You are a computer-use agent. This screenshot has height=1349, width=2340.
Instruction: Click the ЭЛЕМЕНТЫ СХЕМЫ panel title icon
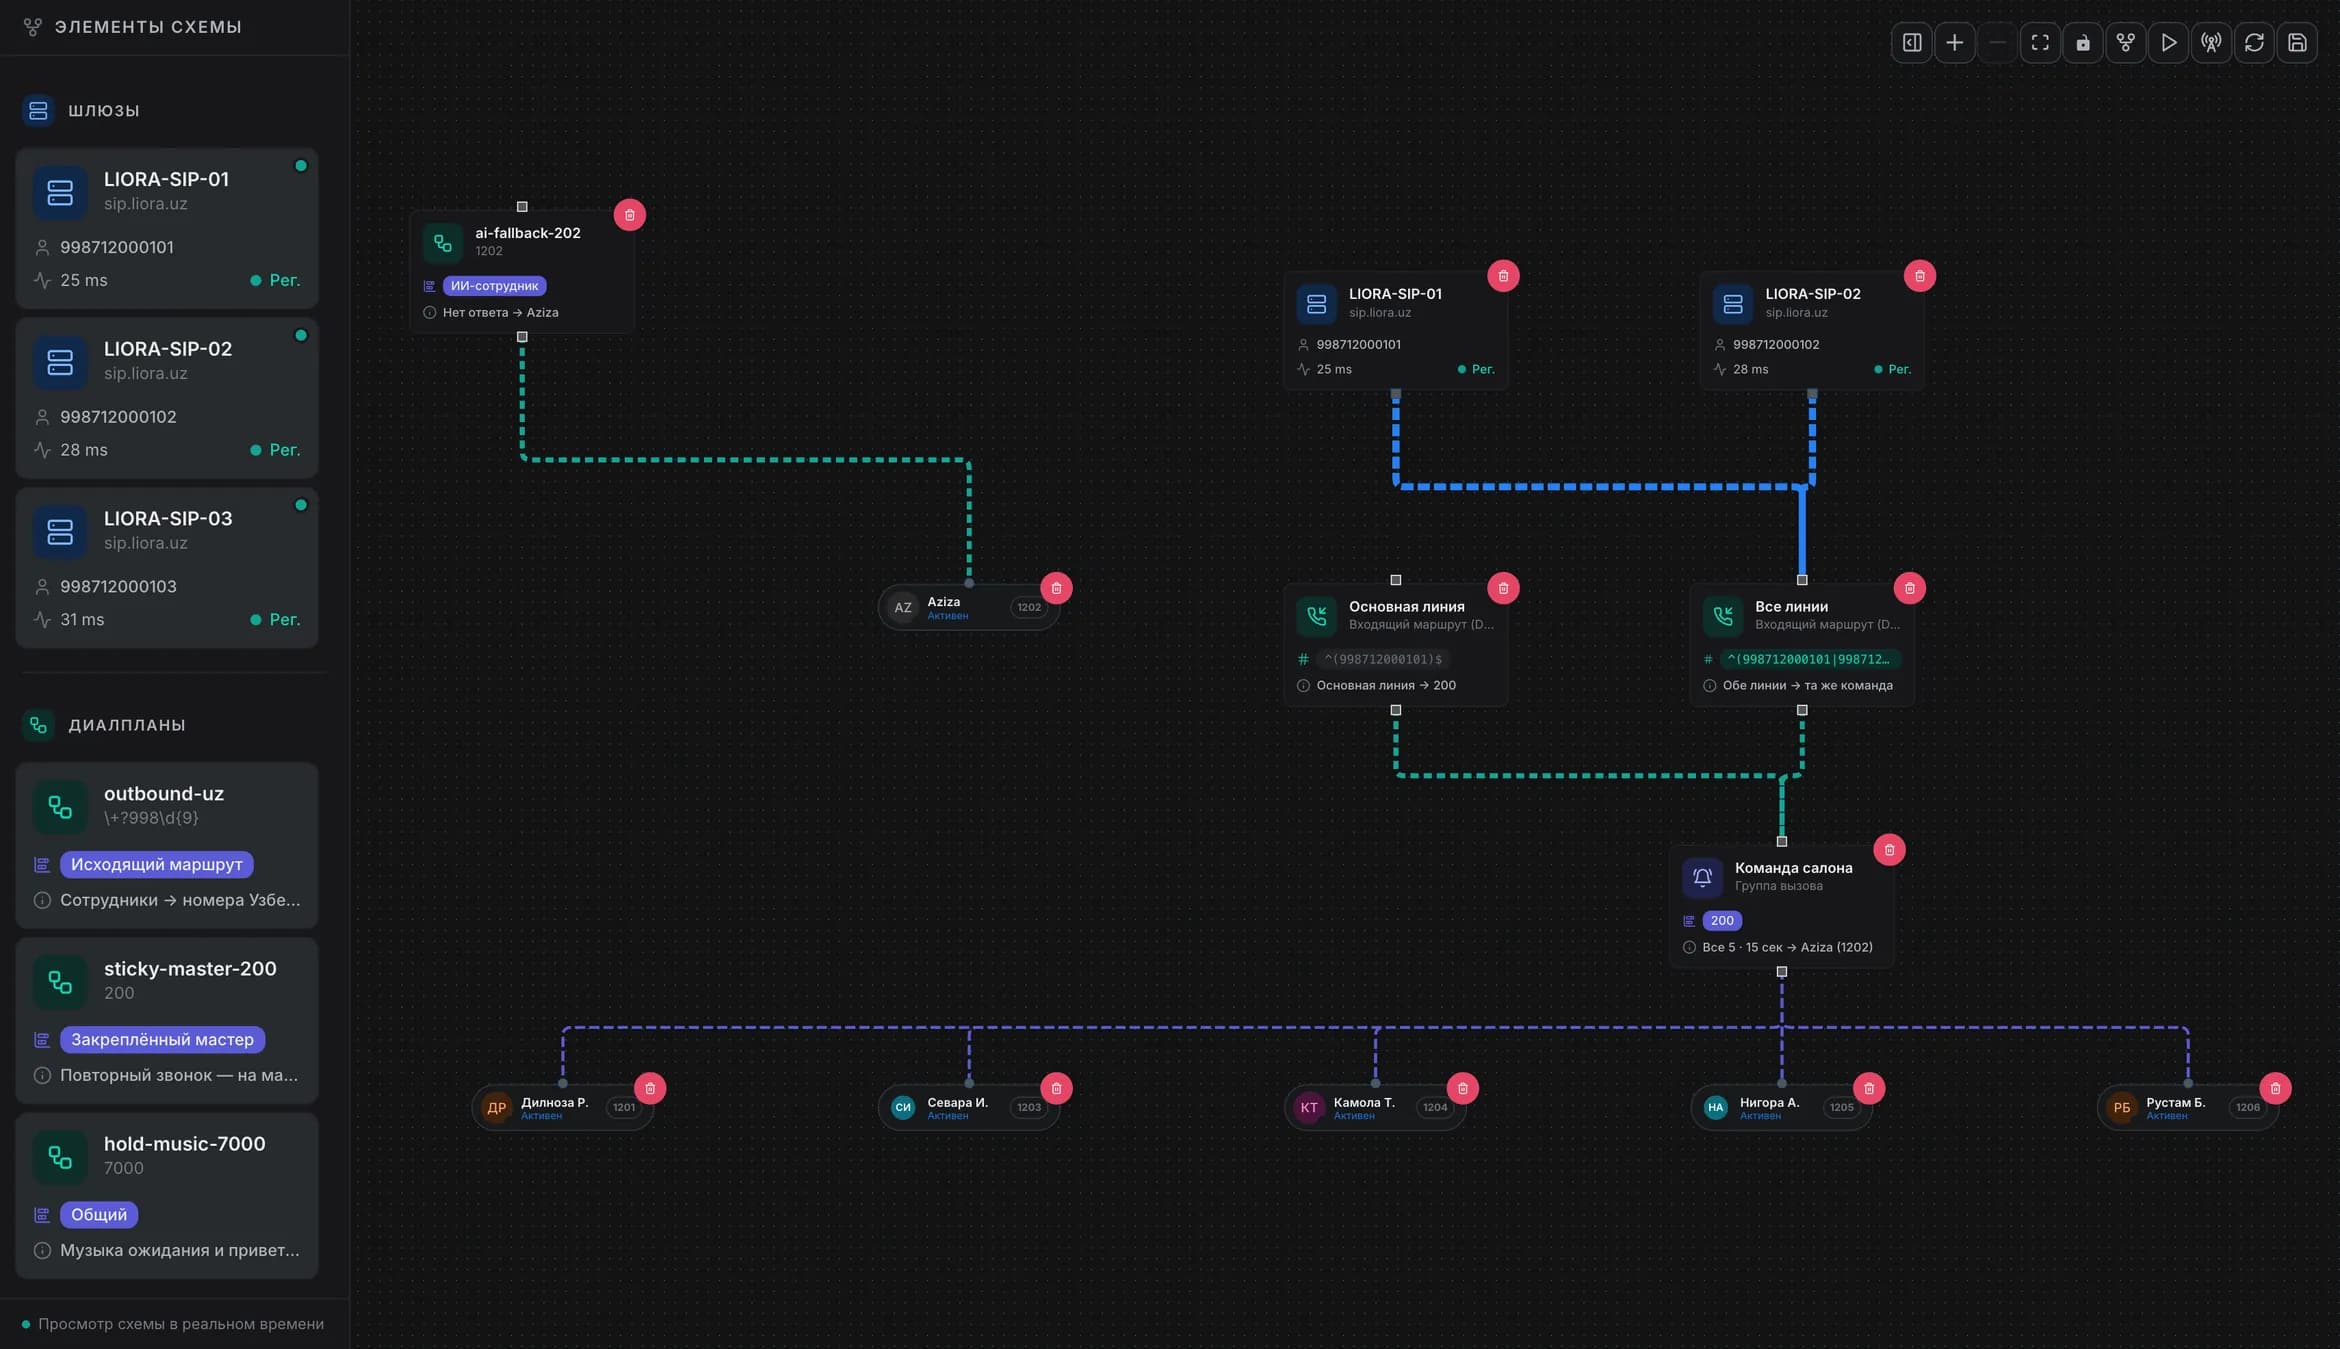pyautogui.click(x=32, y=27)
